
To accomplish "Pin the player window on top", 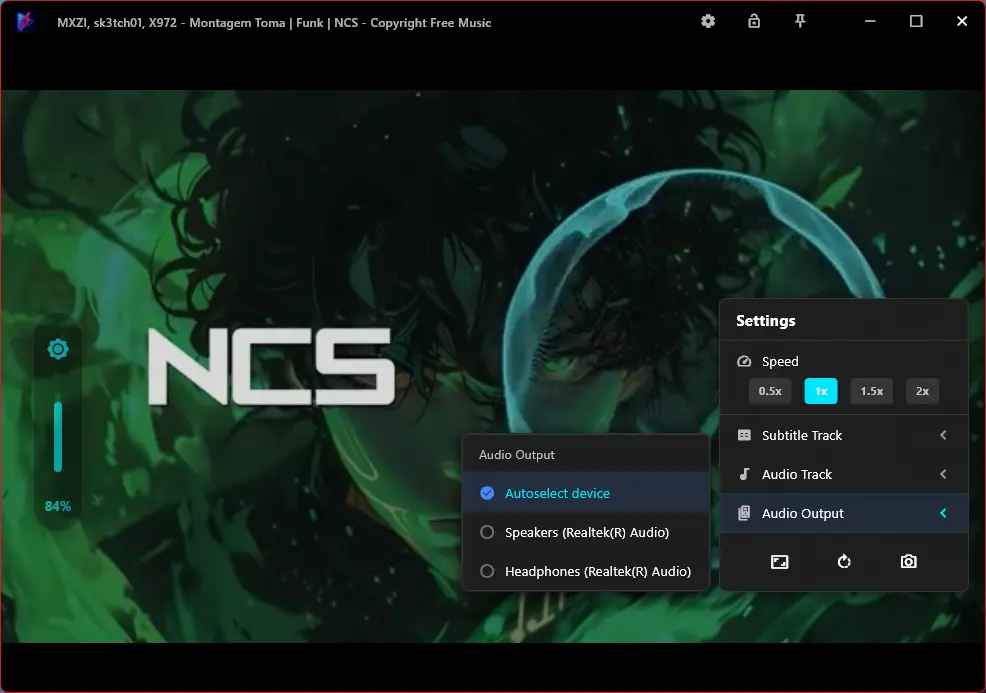I will [800, 21].
